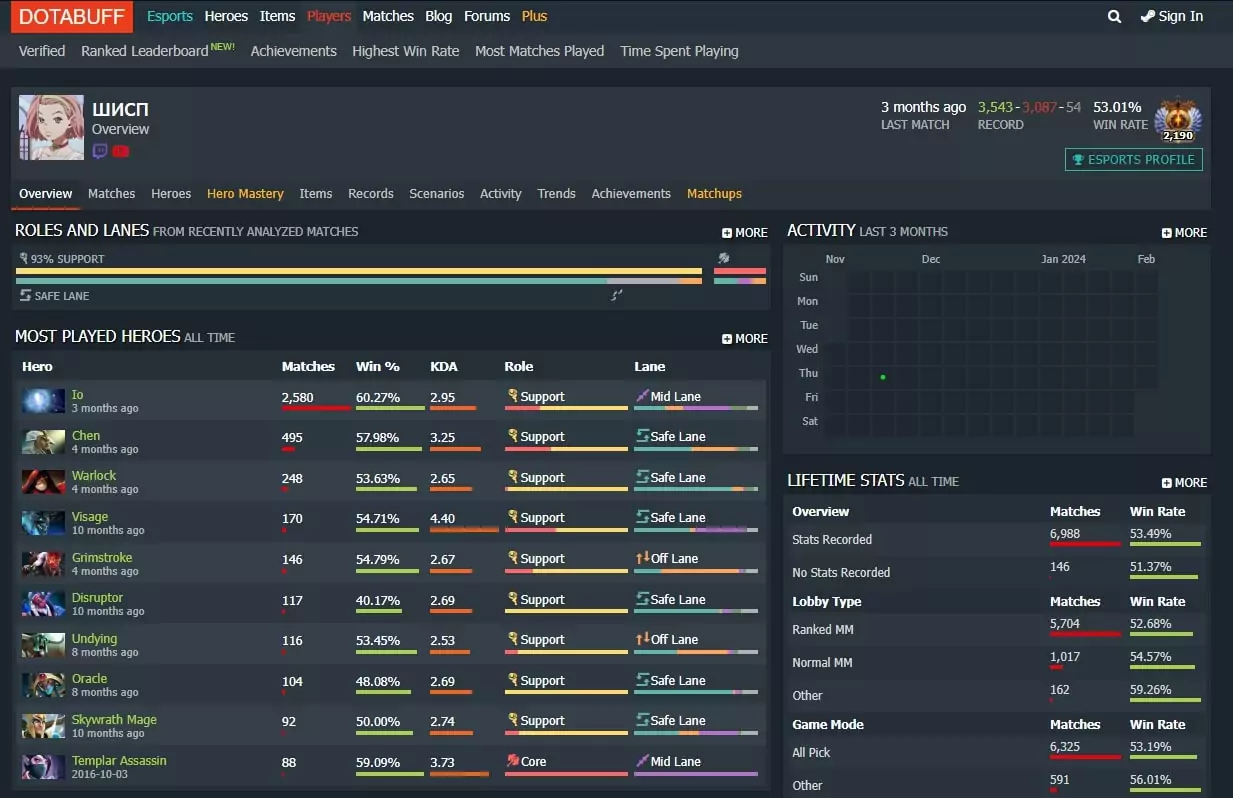The height and width of the screenshot is (798, 1233).
Task: Click the red matches bar under Io's 2,580
Action: coord(316,408)
